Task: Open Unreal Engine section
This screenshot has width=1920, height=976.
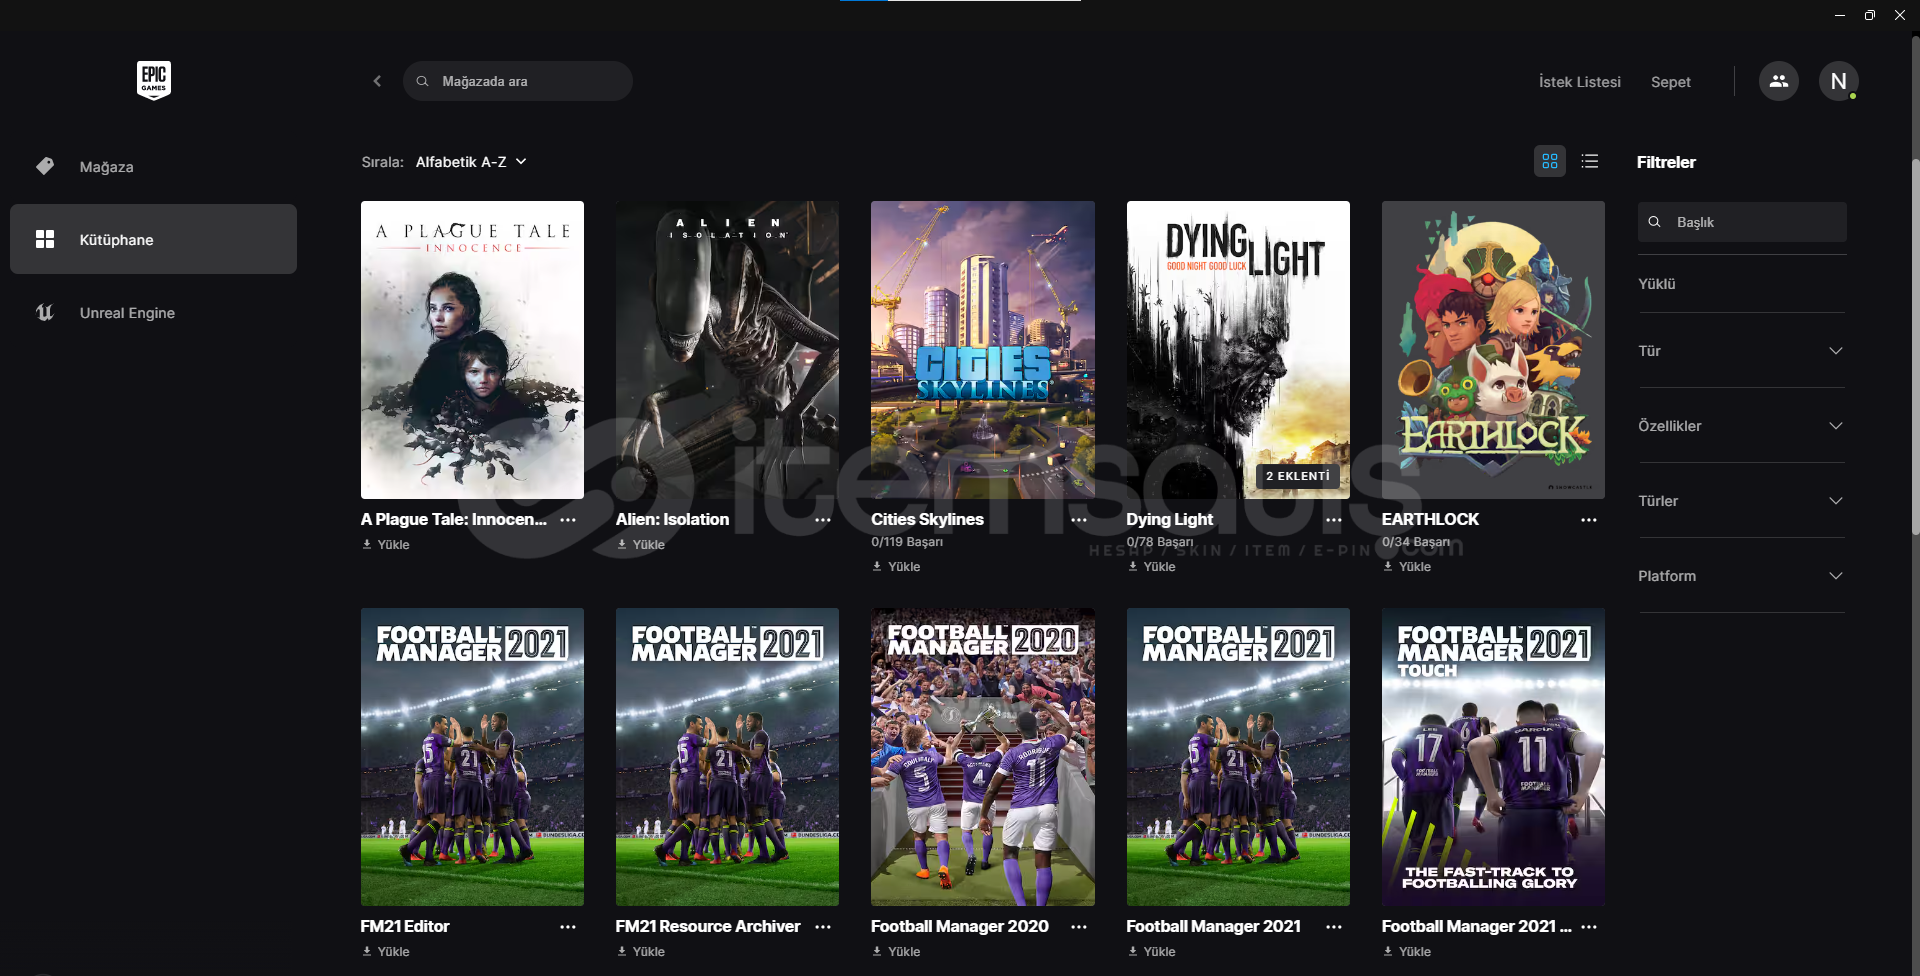Action: (x=153, y=312)
